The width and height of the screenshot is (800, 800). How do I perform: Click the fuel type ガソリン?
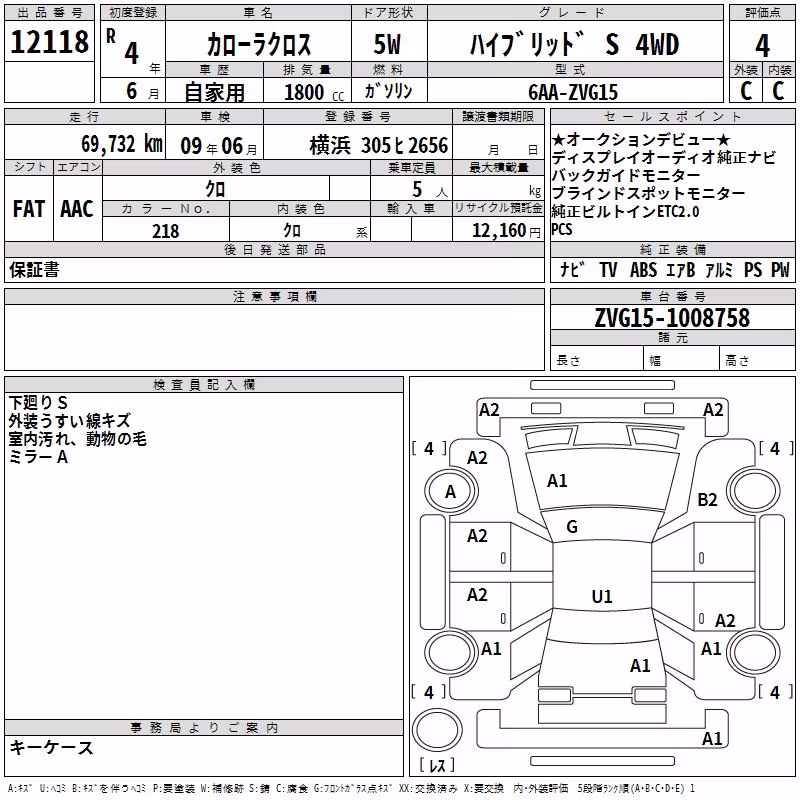click(x=388, y=91)
